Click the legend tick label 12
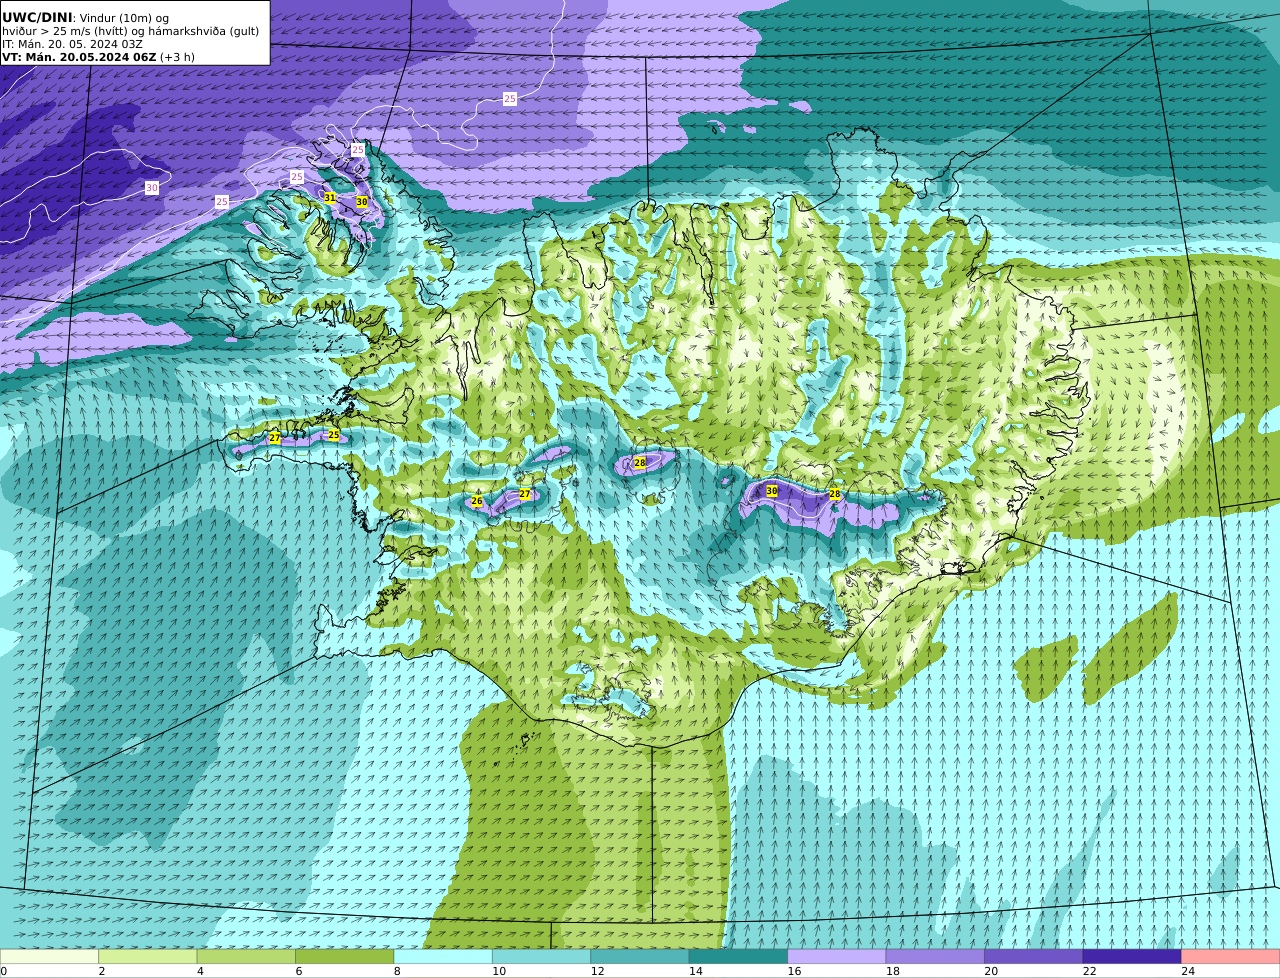The width and height of the screenshot is (1280, 978). tap(597, 971)
